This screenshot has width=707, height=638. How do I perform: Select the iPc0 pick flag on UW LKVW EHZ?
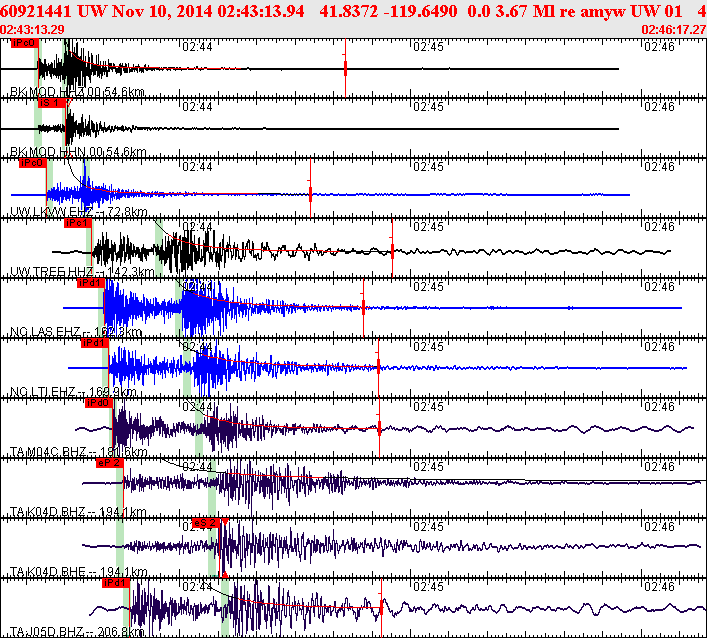(33, 163)
